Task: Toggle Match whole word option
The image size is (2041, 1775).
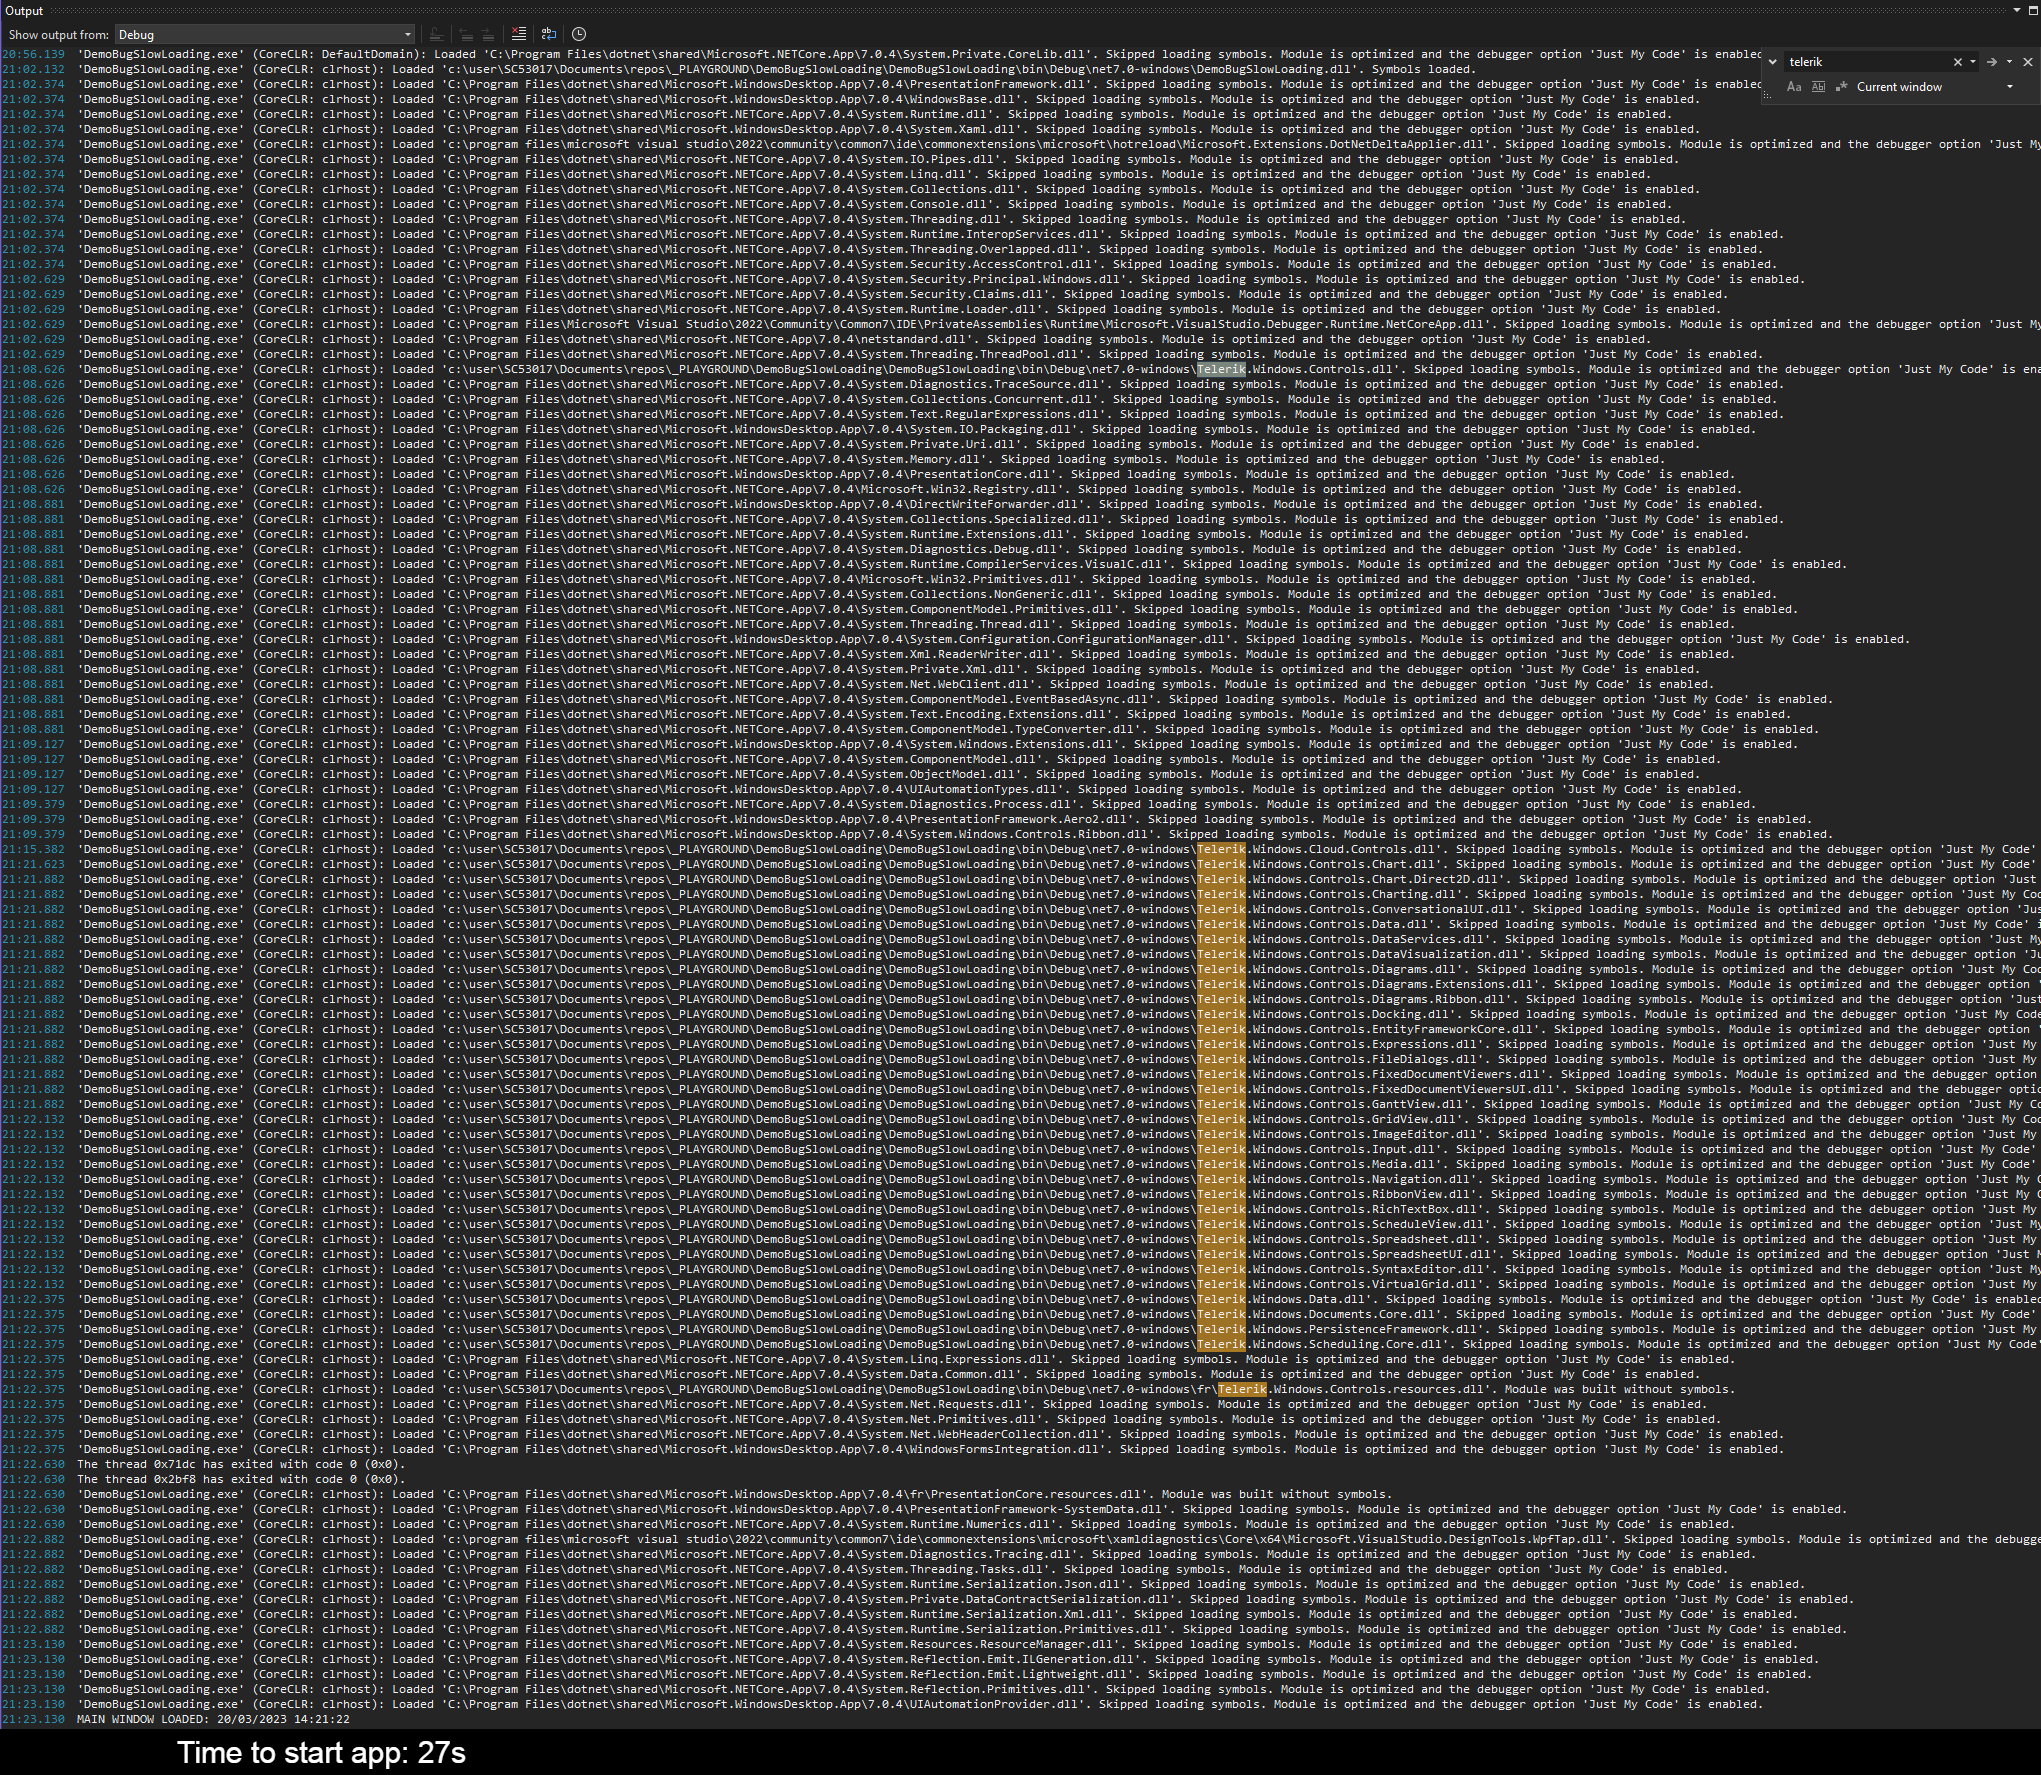Action: 1818,87
